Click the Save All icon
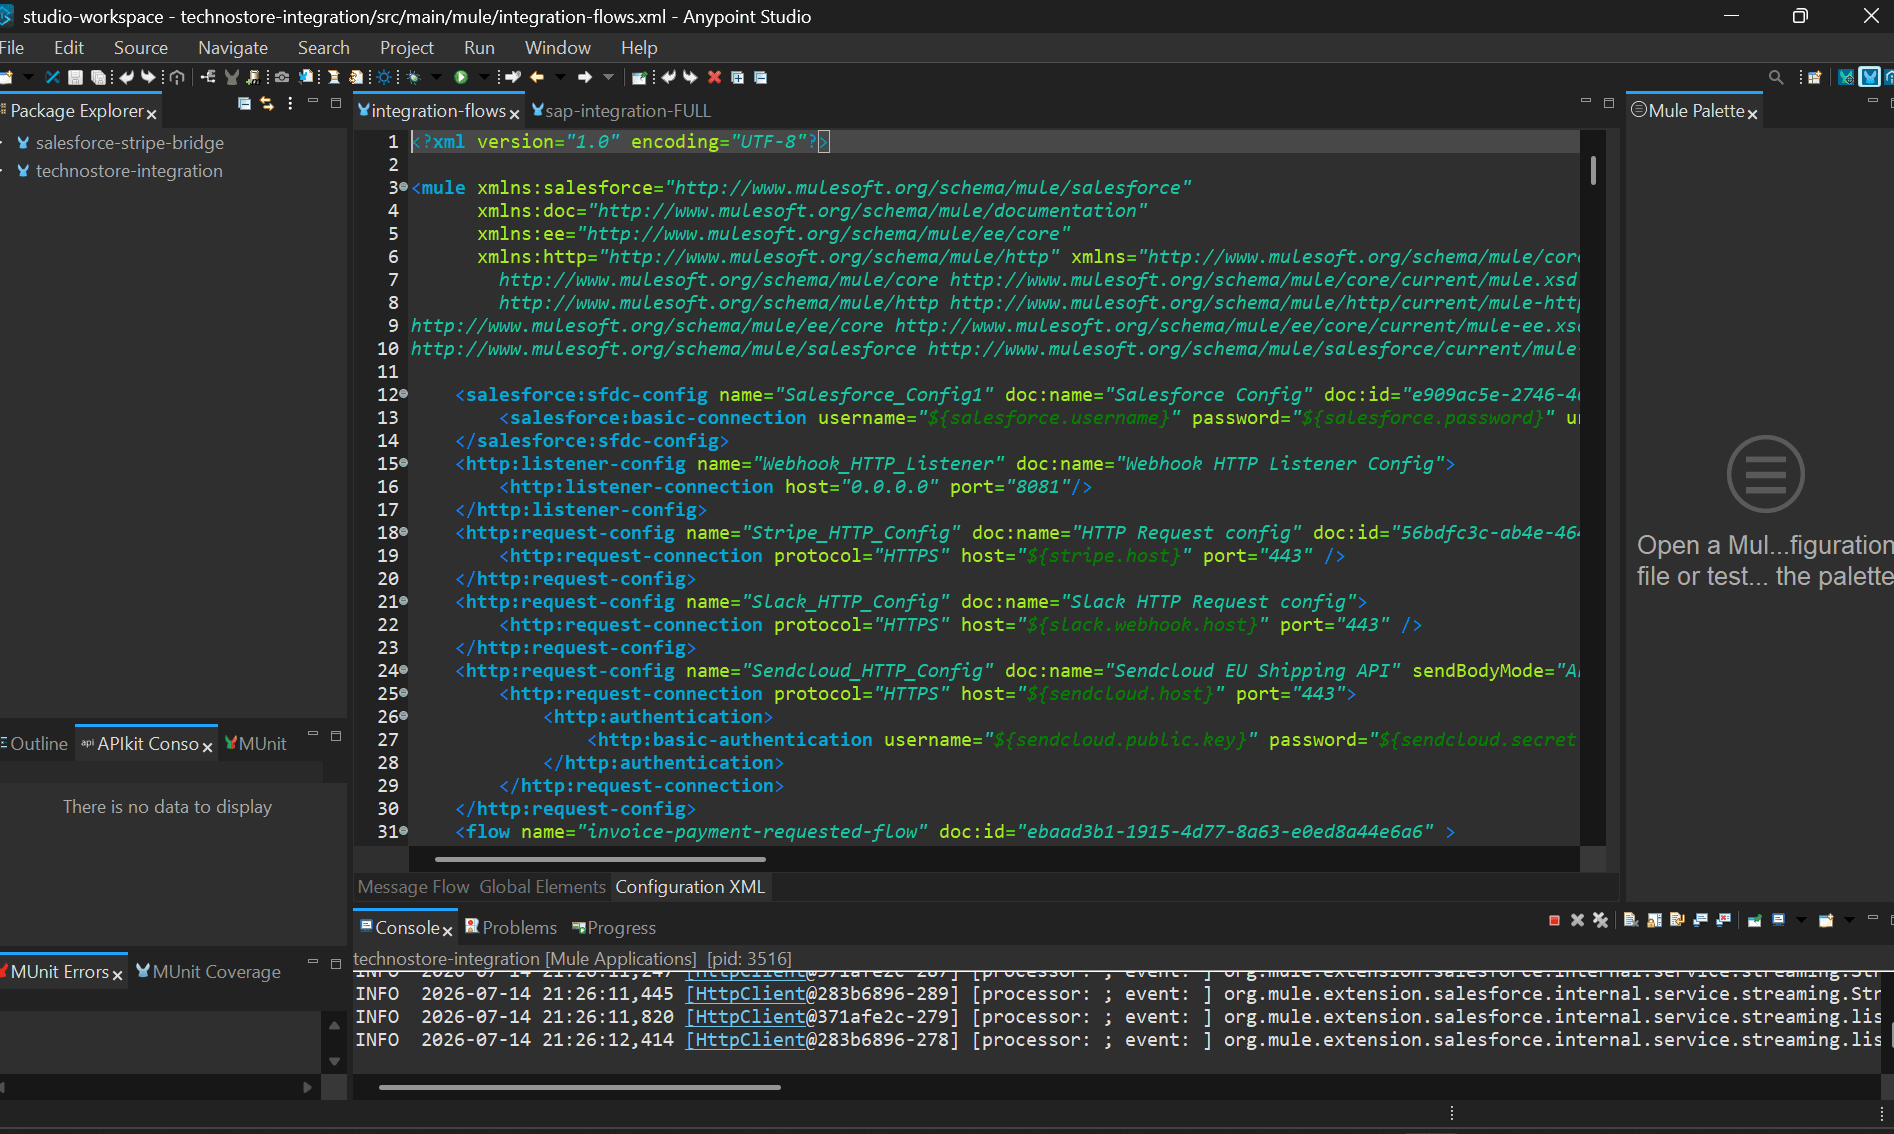Screen dimensions: 1894x1134 98,77
